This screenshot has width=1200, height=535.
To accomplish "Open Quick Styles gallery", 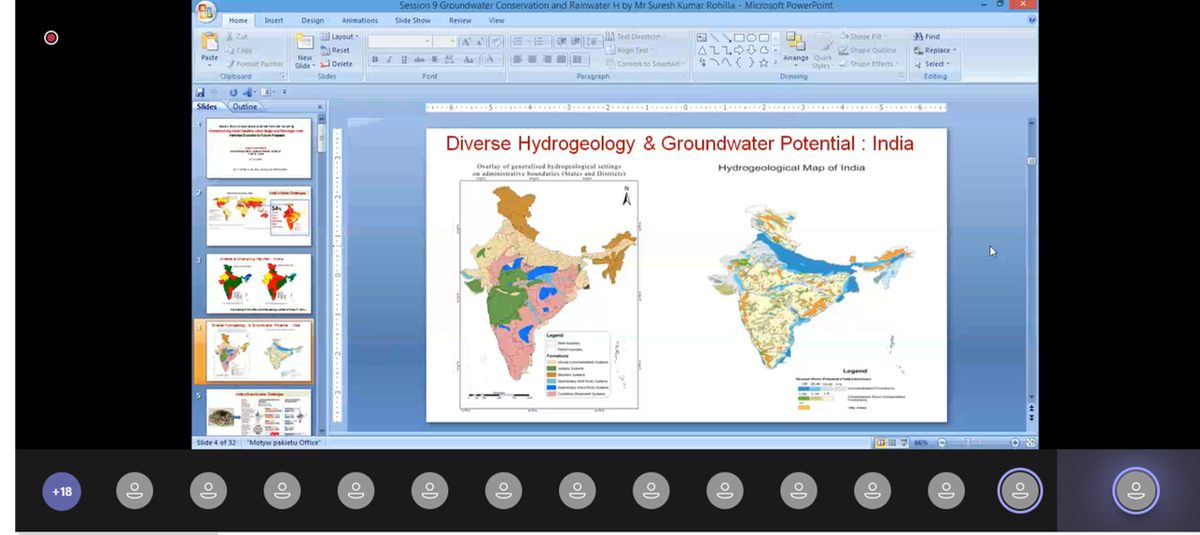I will pos(823,48).
